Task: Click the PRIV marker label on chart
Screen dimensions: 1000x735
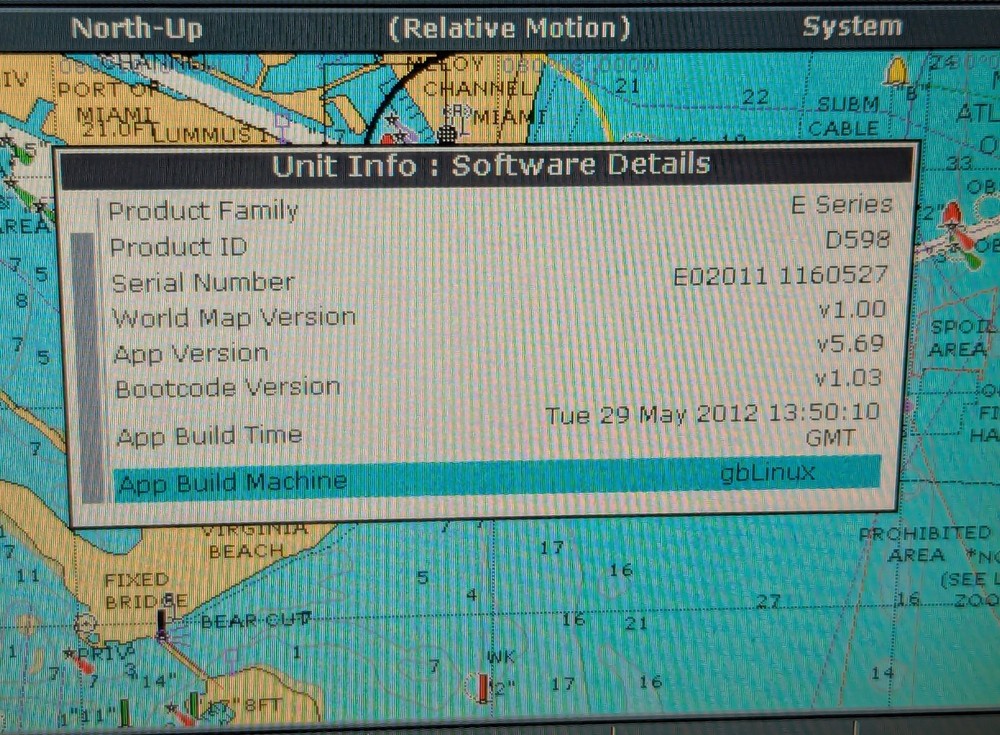Action: tap(107, 654)
